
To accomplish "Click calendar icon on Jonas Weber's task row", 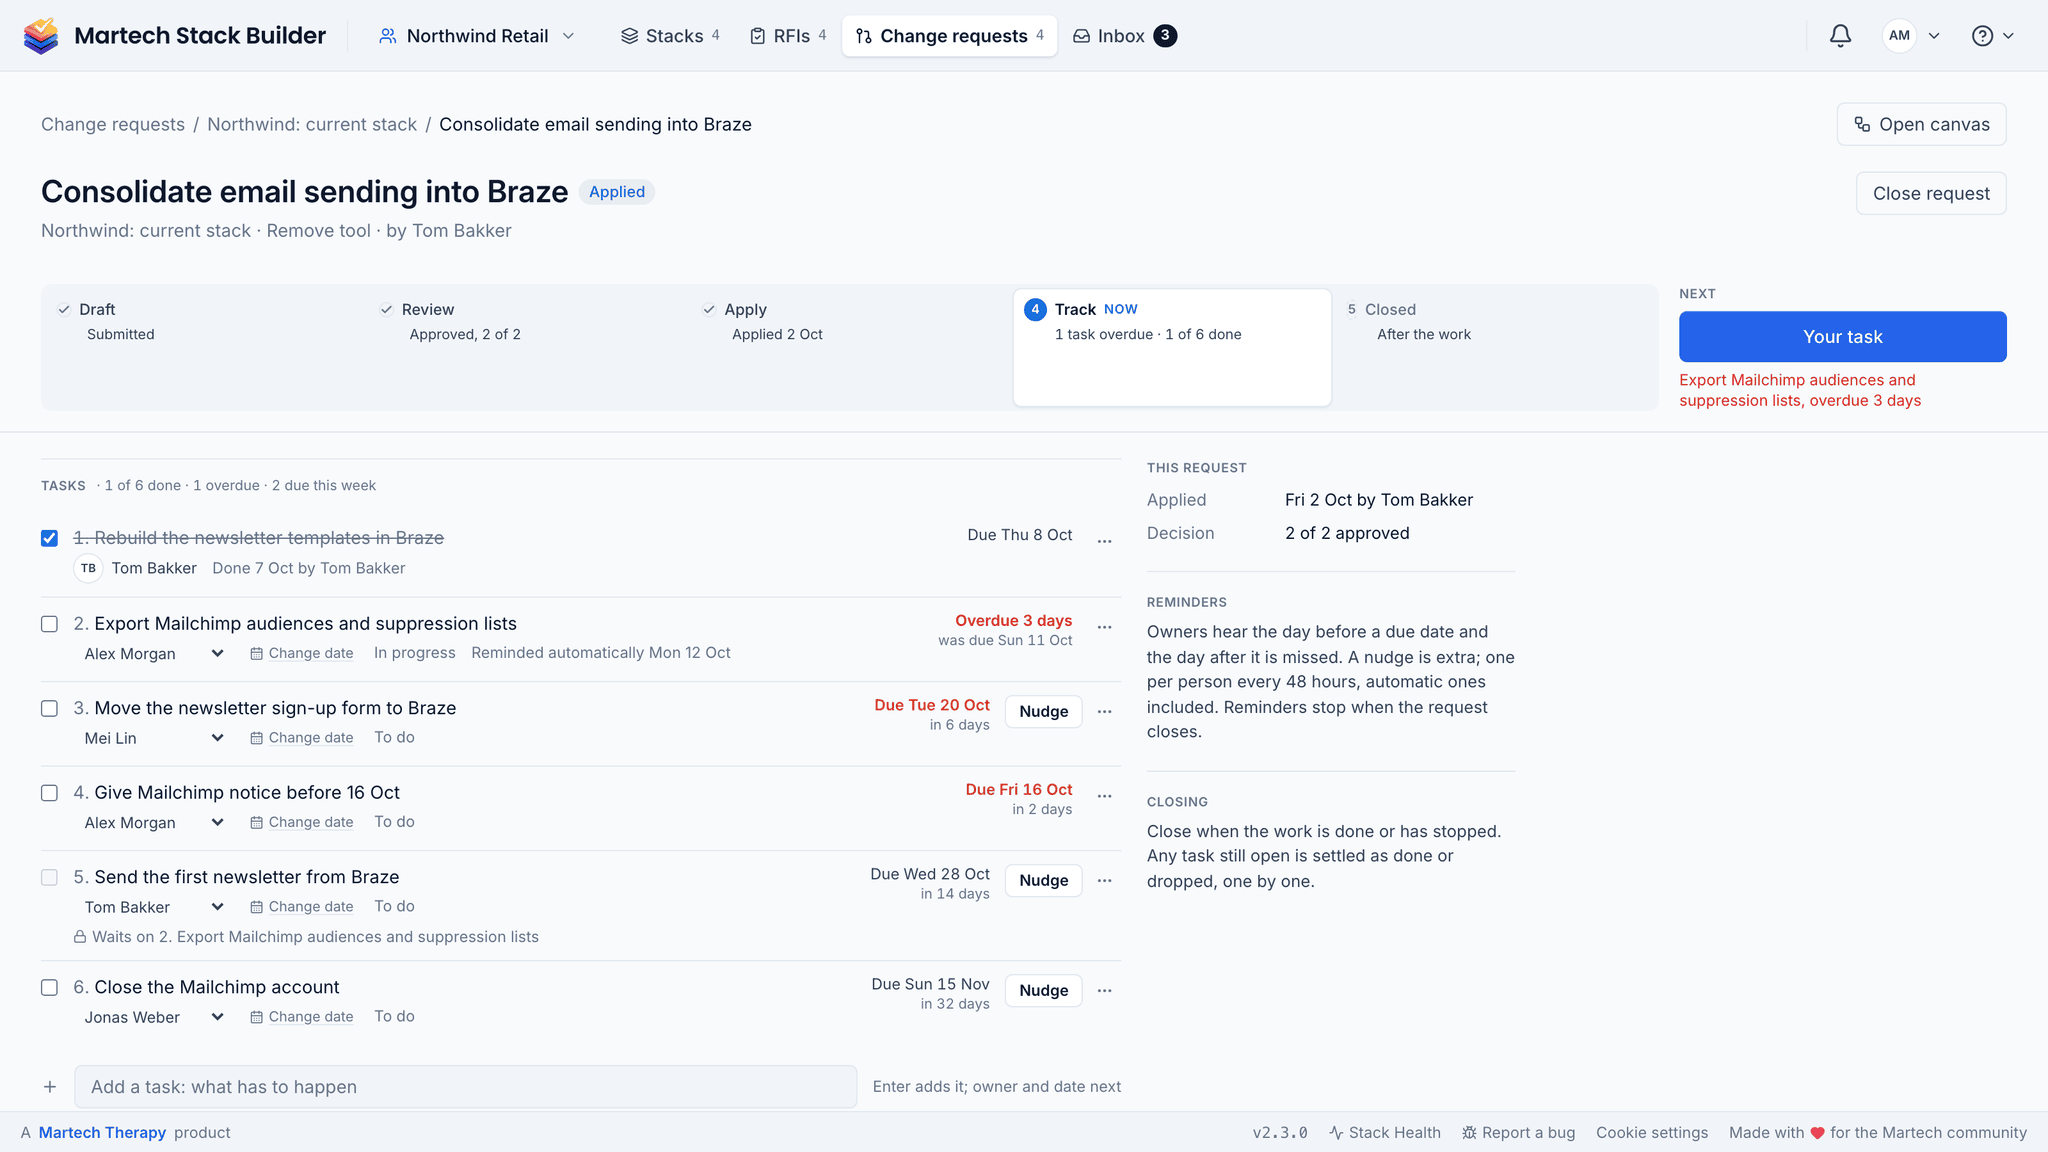I will coord(257,1017).
